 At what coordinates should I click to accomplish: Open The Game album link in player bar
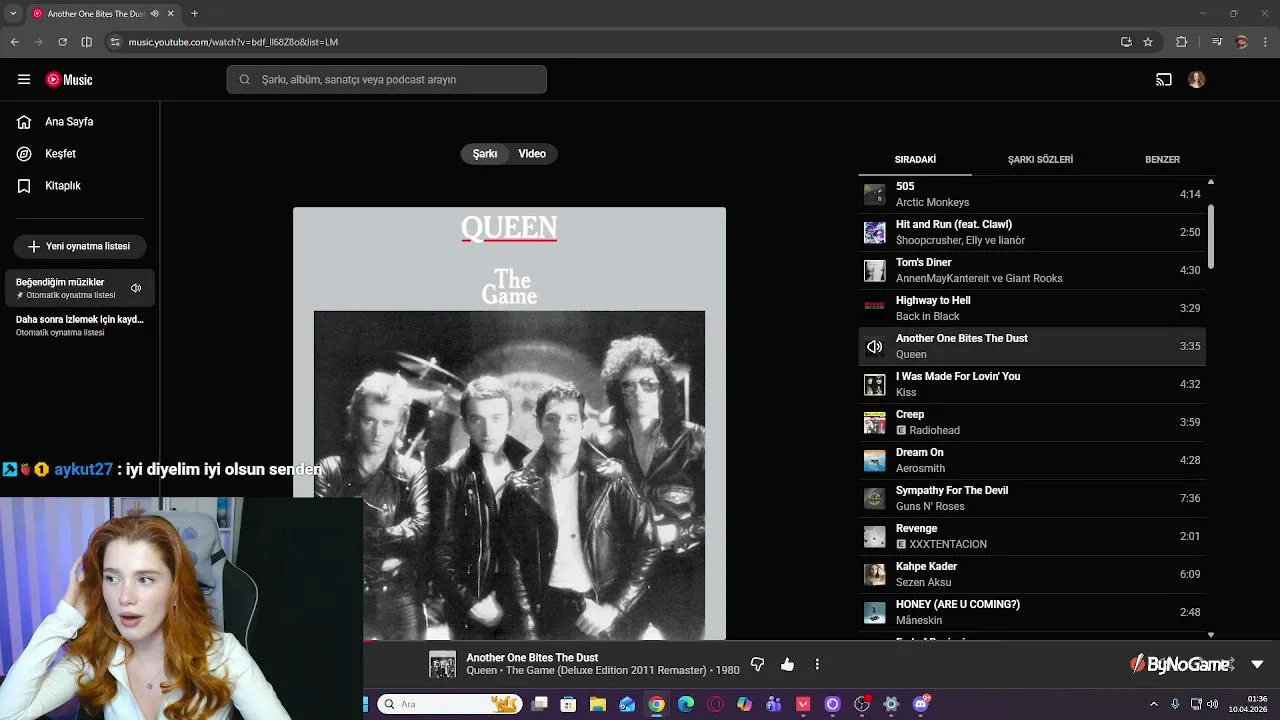(x=606, y=671)
